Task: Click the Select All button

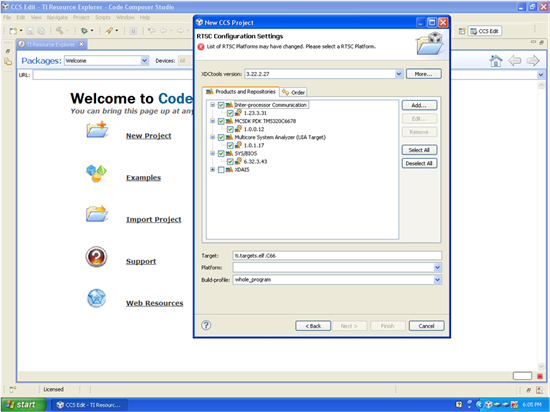Action: [x=419, y=150]
